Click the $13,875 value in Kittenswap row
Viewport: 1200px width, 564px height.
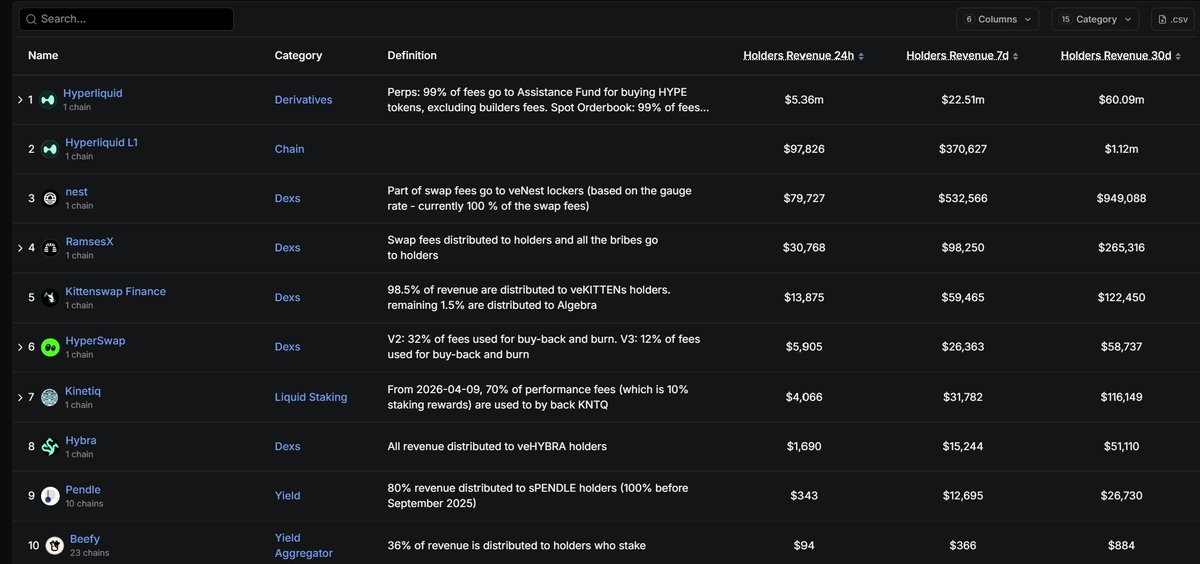coord(804,298)
